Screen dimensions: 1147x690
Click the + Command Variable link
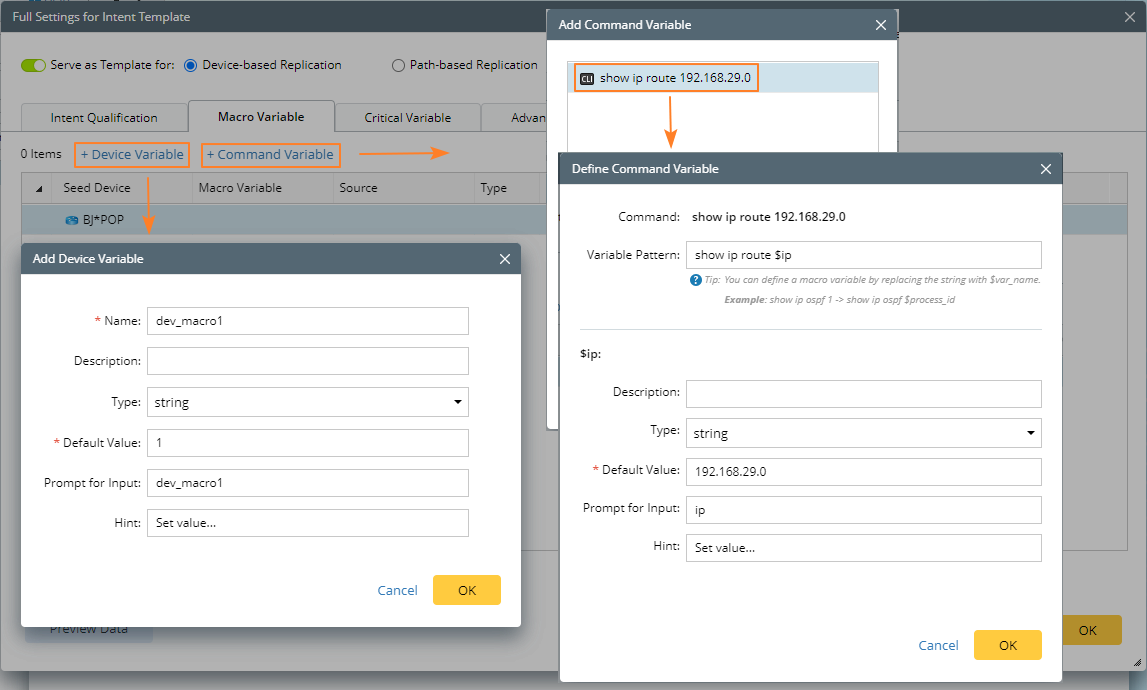[270, 155]
